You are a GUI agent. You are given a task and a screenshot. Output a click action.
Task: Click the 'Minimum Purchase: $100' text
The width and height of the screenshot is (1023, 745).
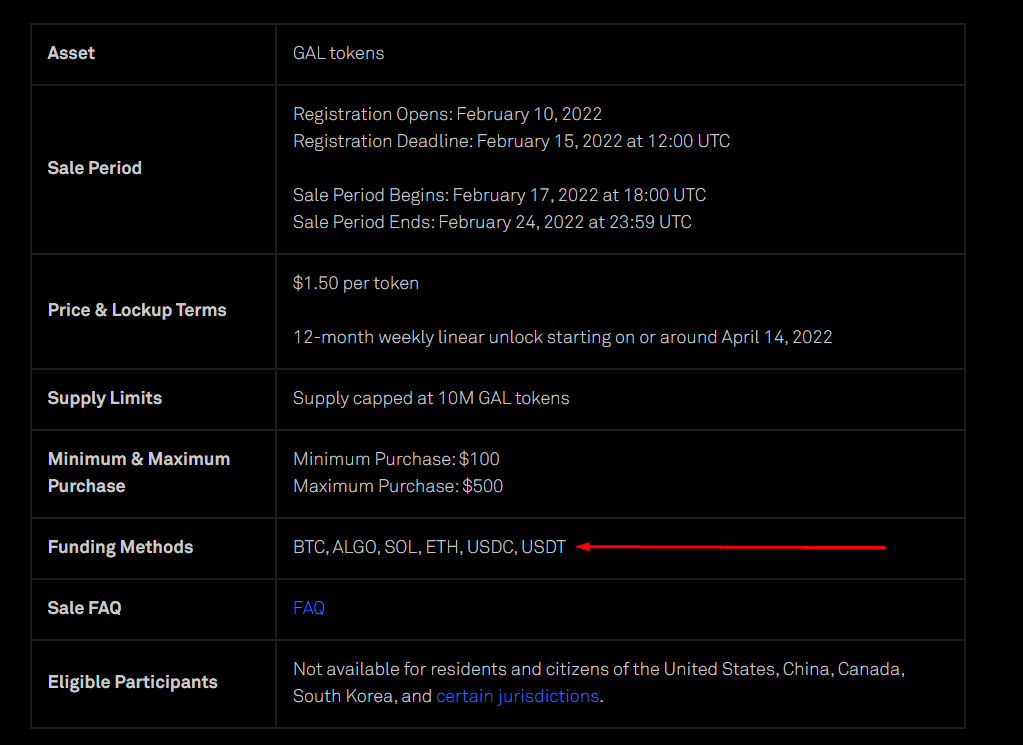tap(396, 459)
